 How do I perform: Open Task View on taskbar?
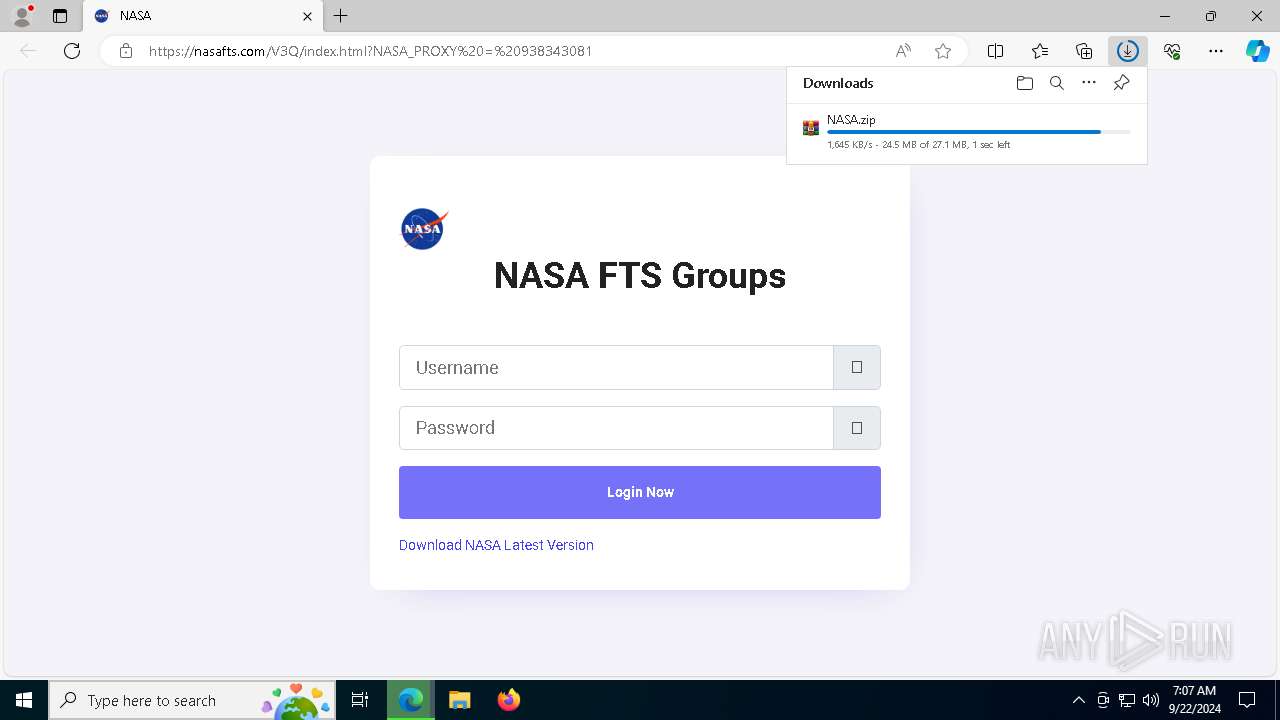(x=360, y=700)
